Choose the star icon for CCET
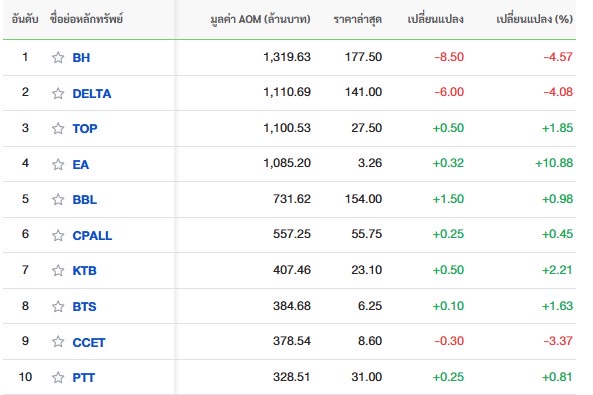The width and height of the screenshot is (593, 395). point(58,342)
